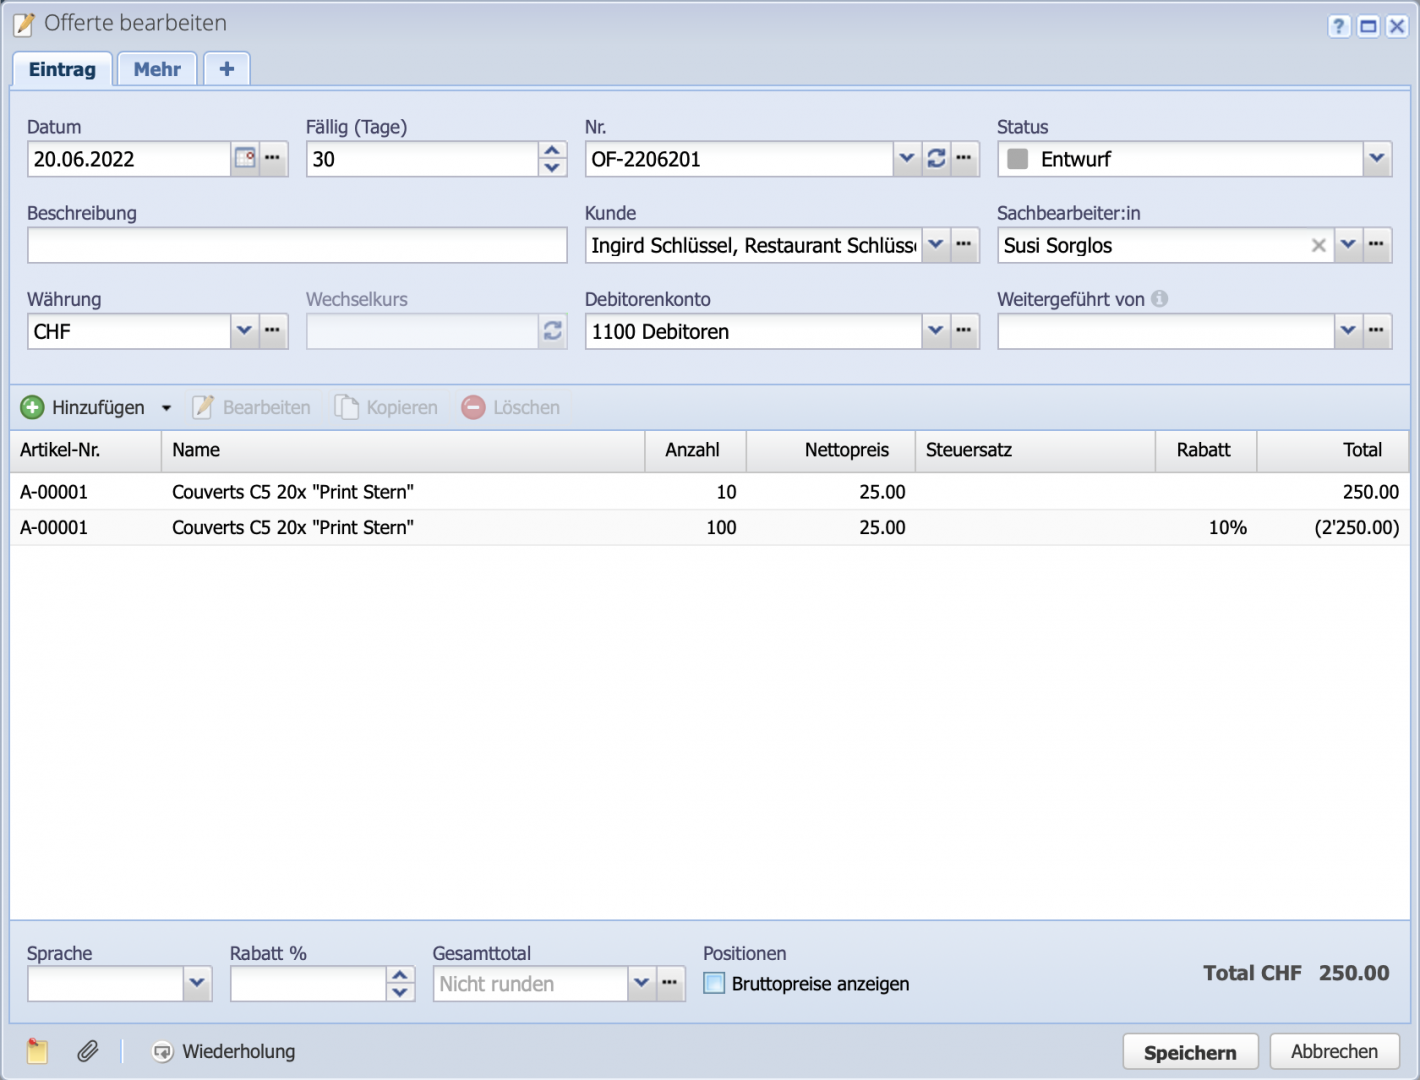The image size is (1420, 1080).
Task: Add a position via the green Hinzufügen plus icon
Action: pyautogui.click(x=31, y=407)
